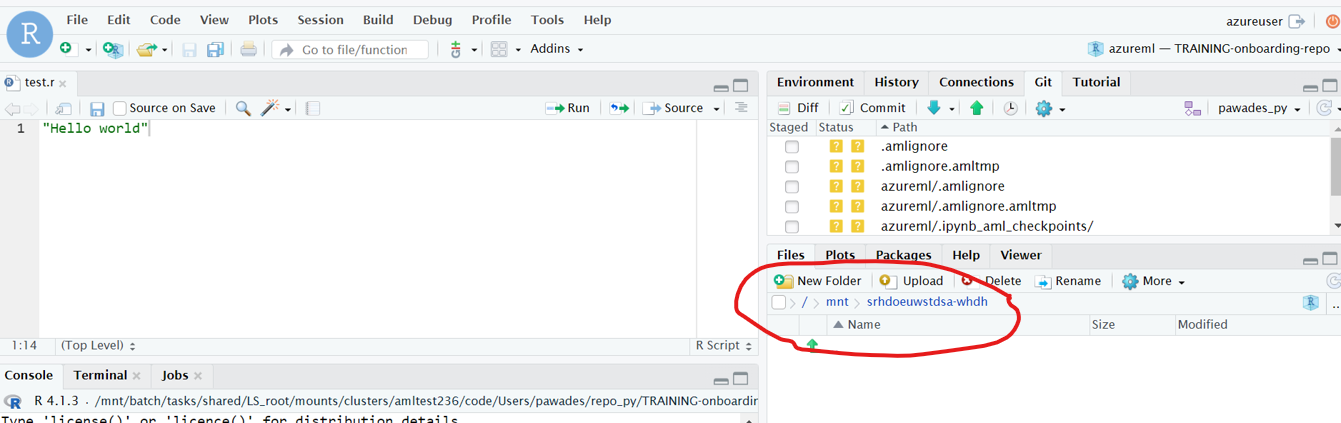Image resolution: width=1341 pixels, height=423 pixels.
Task: Click the mnt breadcrumb path link
Action: (837, 302)
